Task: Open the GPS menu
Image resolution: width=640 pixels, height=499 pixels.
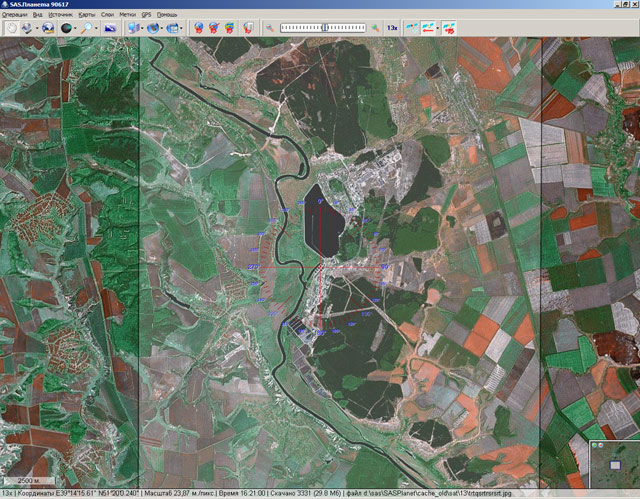Action: pos(146,15)
